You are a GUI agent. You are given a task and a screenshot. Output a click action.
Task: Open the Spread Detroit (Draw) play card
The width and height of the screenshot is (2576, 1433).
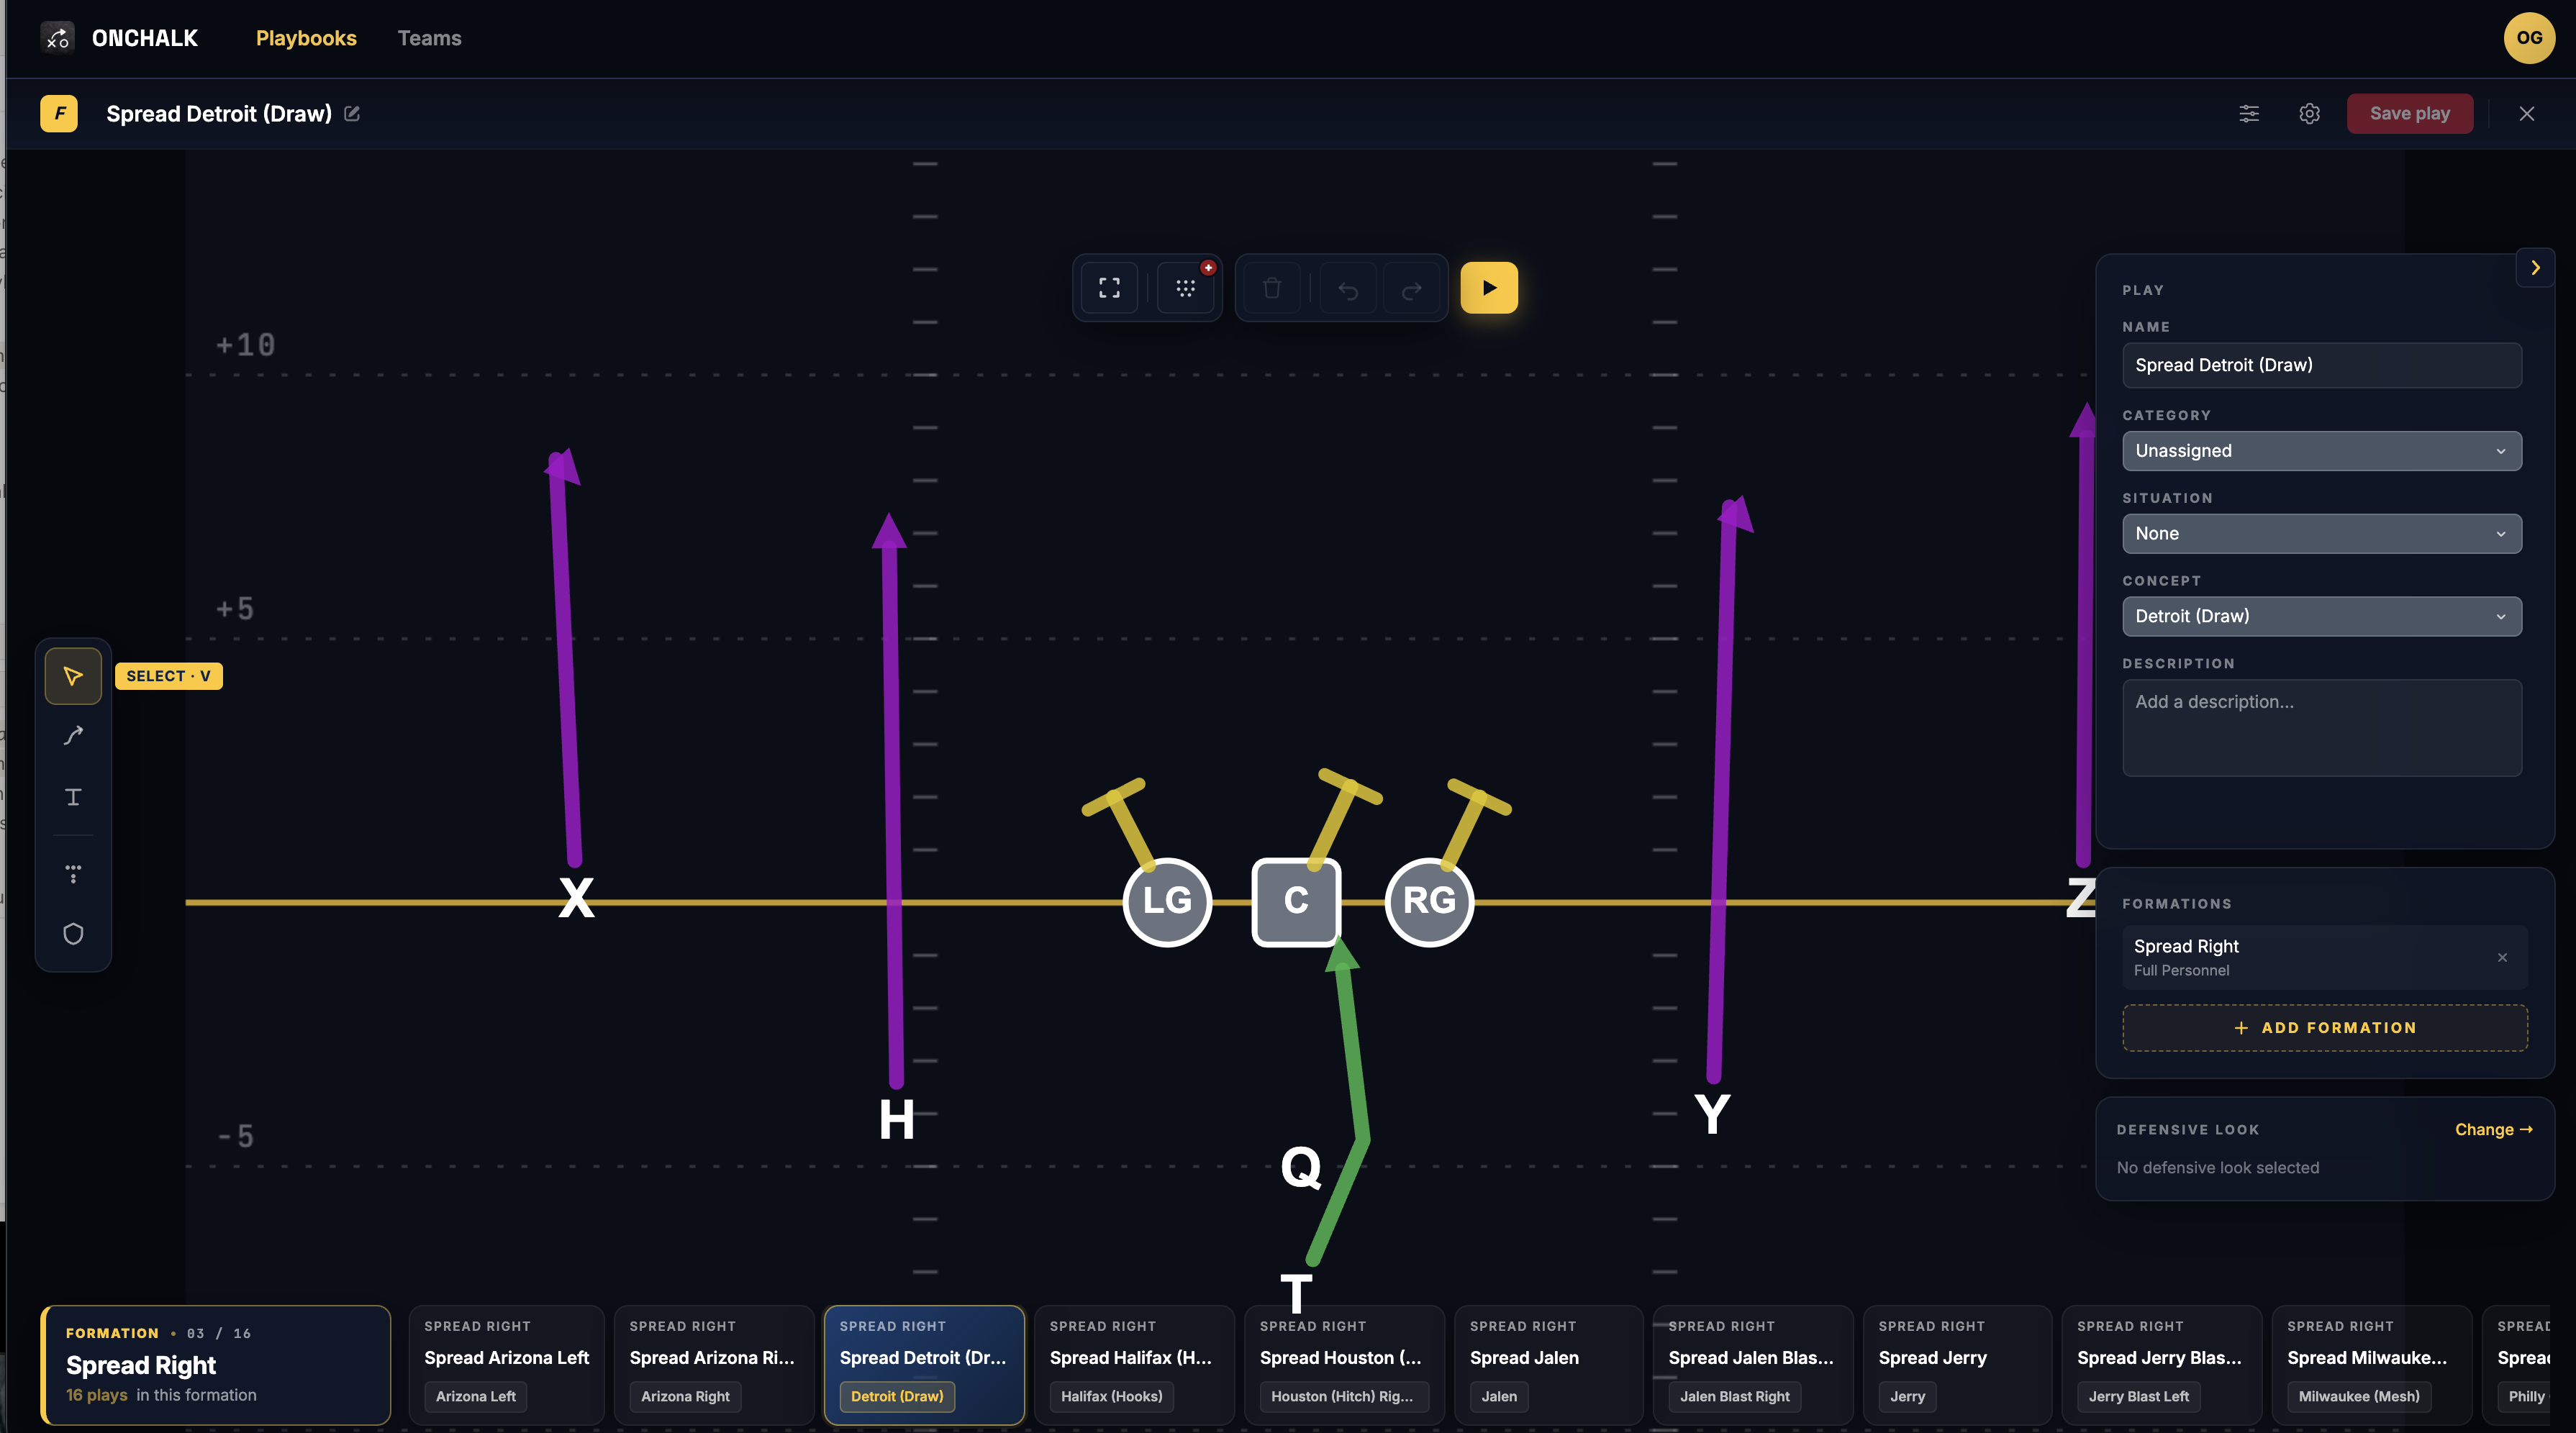[x=924, y=1365]
